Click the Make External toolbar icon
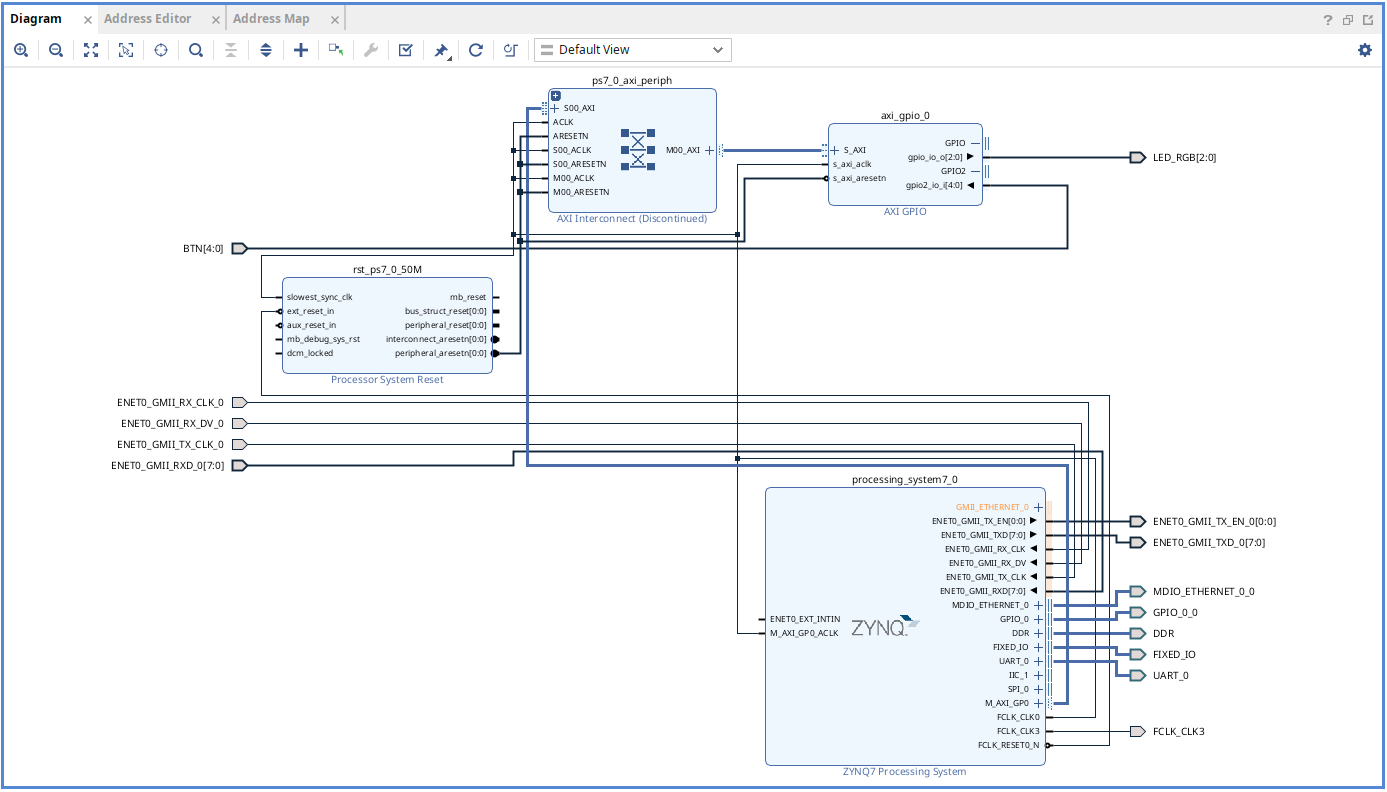 (x=336, y=50)
